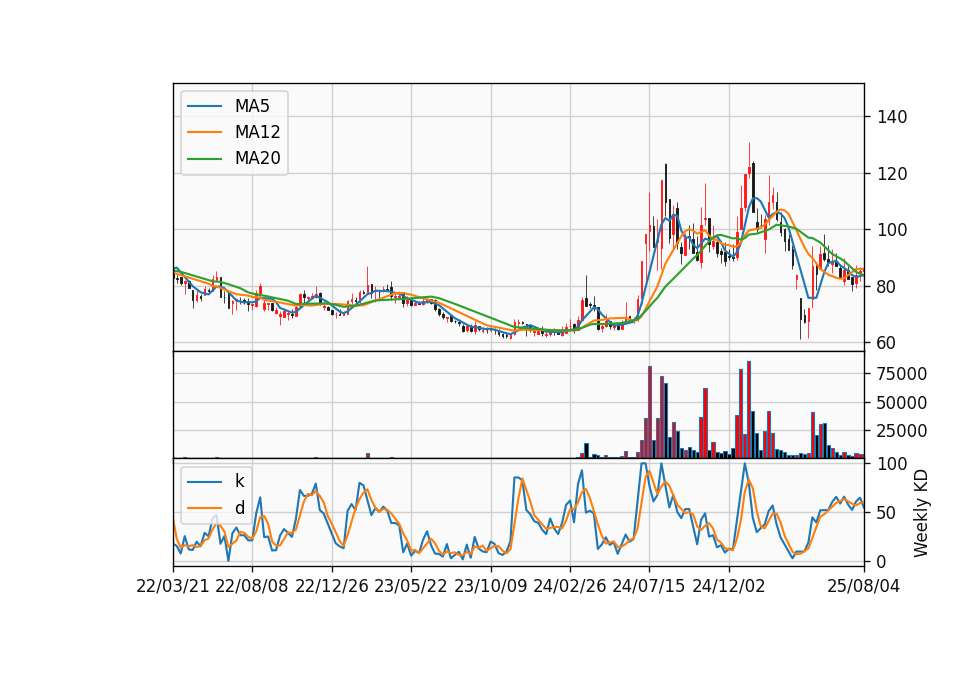Viewport: 960px width, 690px height.
Task: Click the 22/08/08 date label
Action: [x=252, y=586]
